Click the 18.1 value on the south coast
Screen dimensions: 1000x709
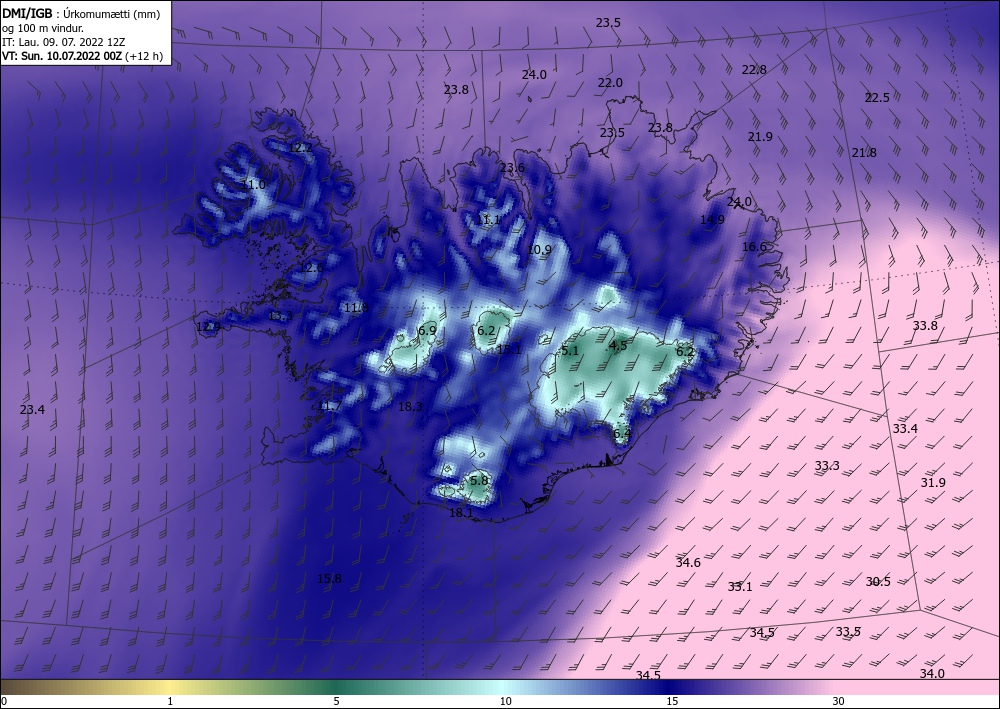461,513
